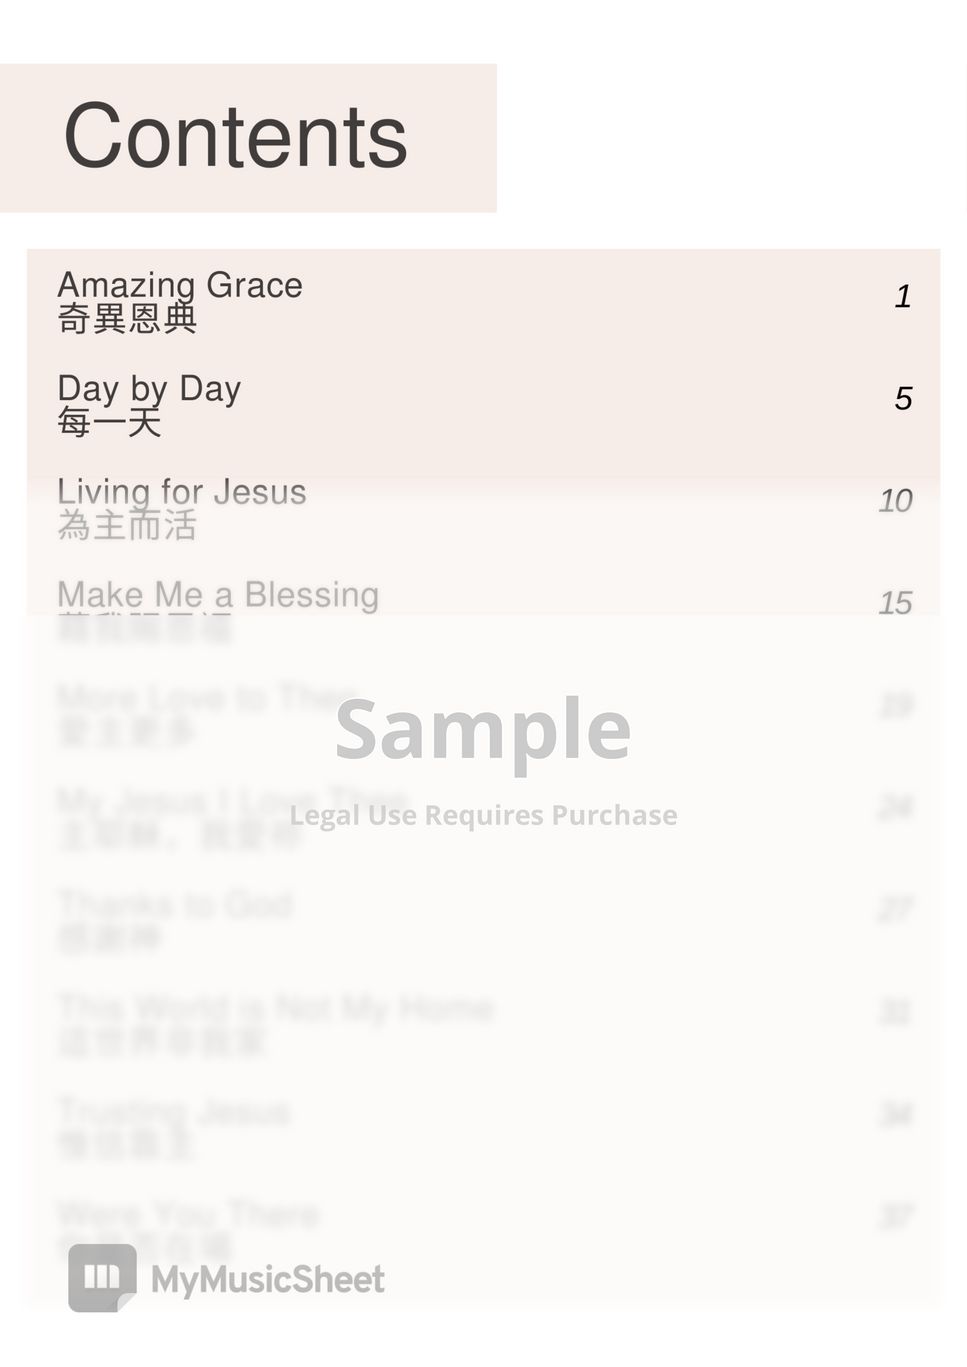Click the MyMusicSheet brand name text

pyautogui.click(x=267, y=1279)
